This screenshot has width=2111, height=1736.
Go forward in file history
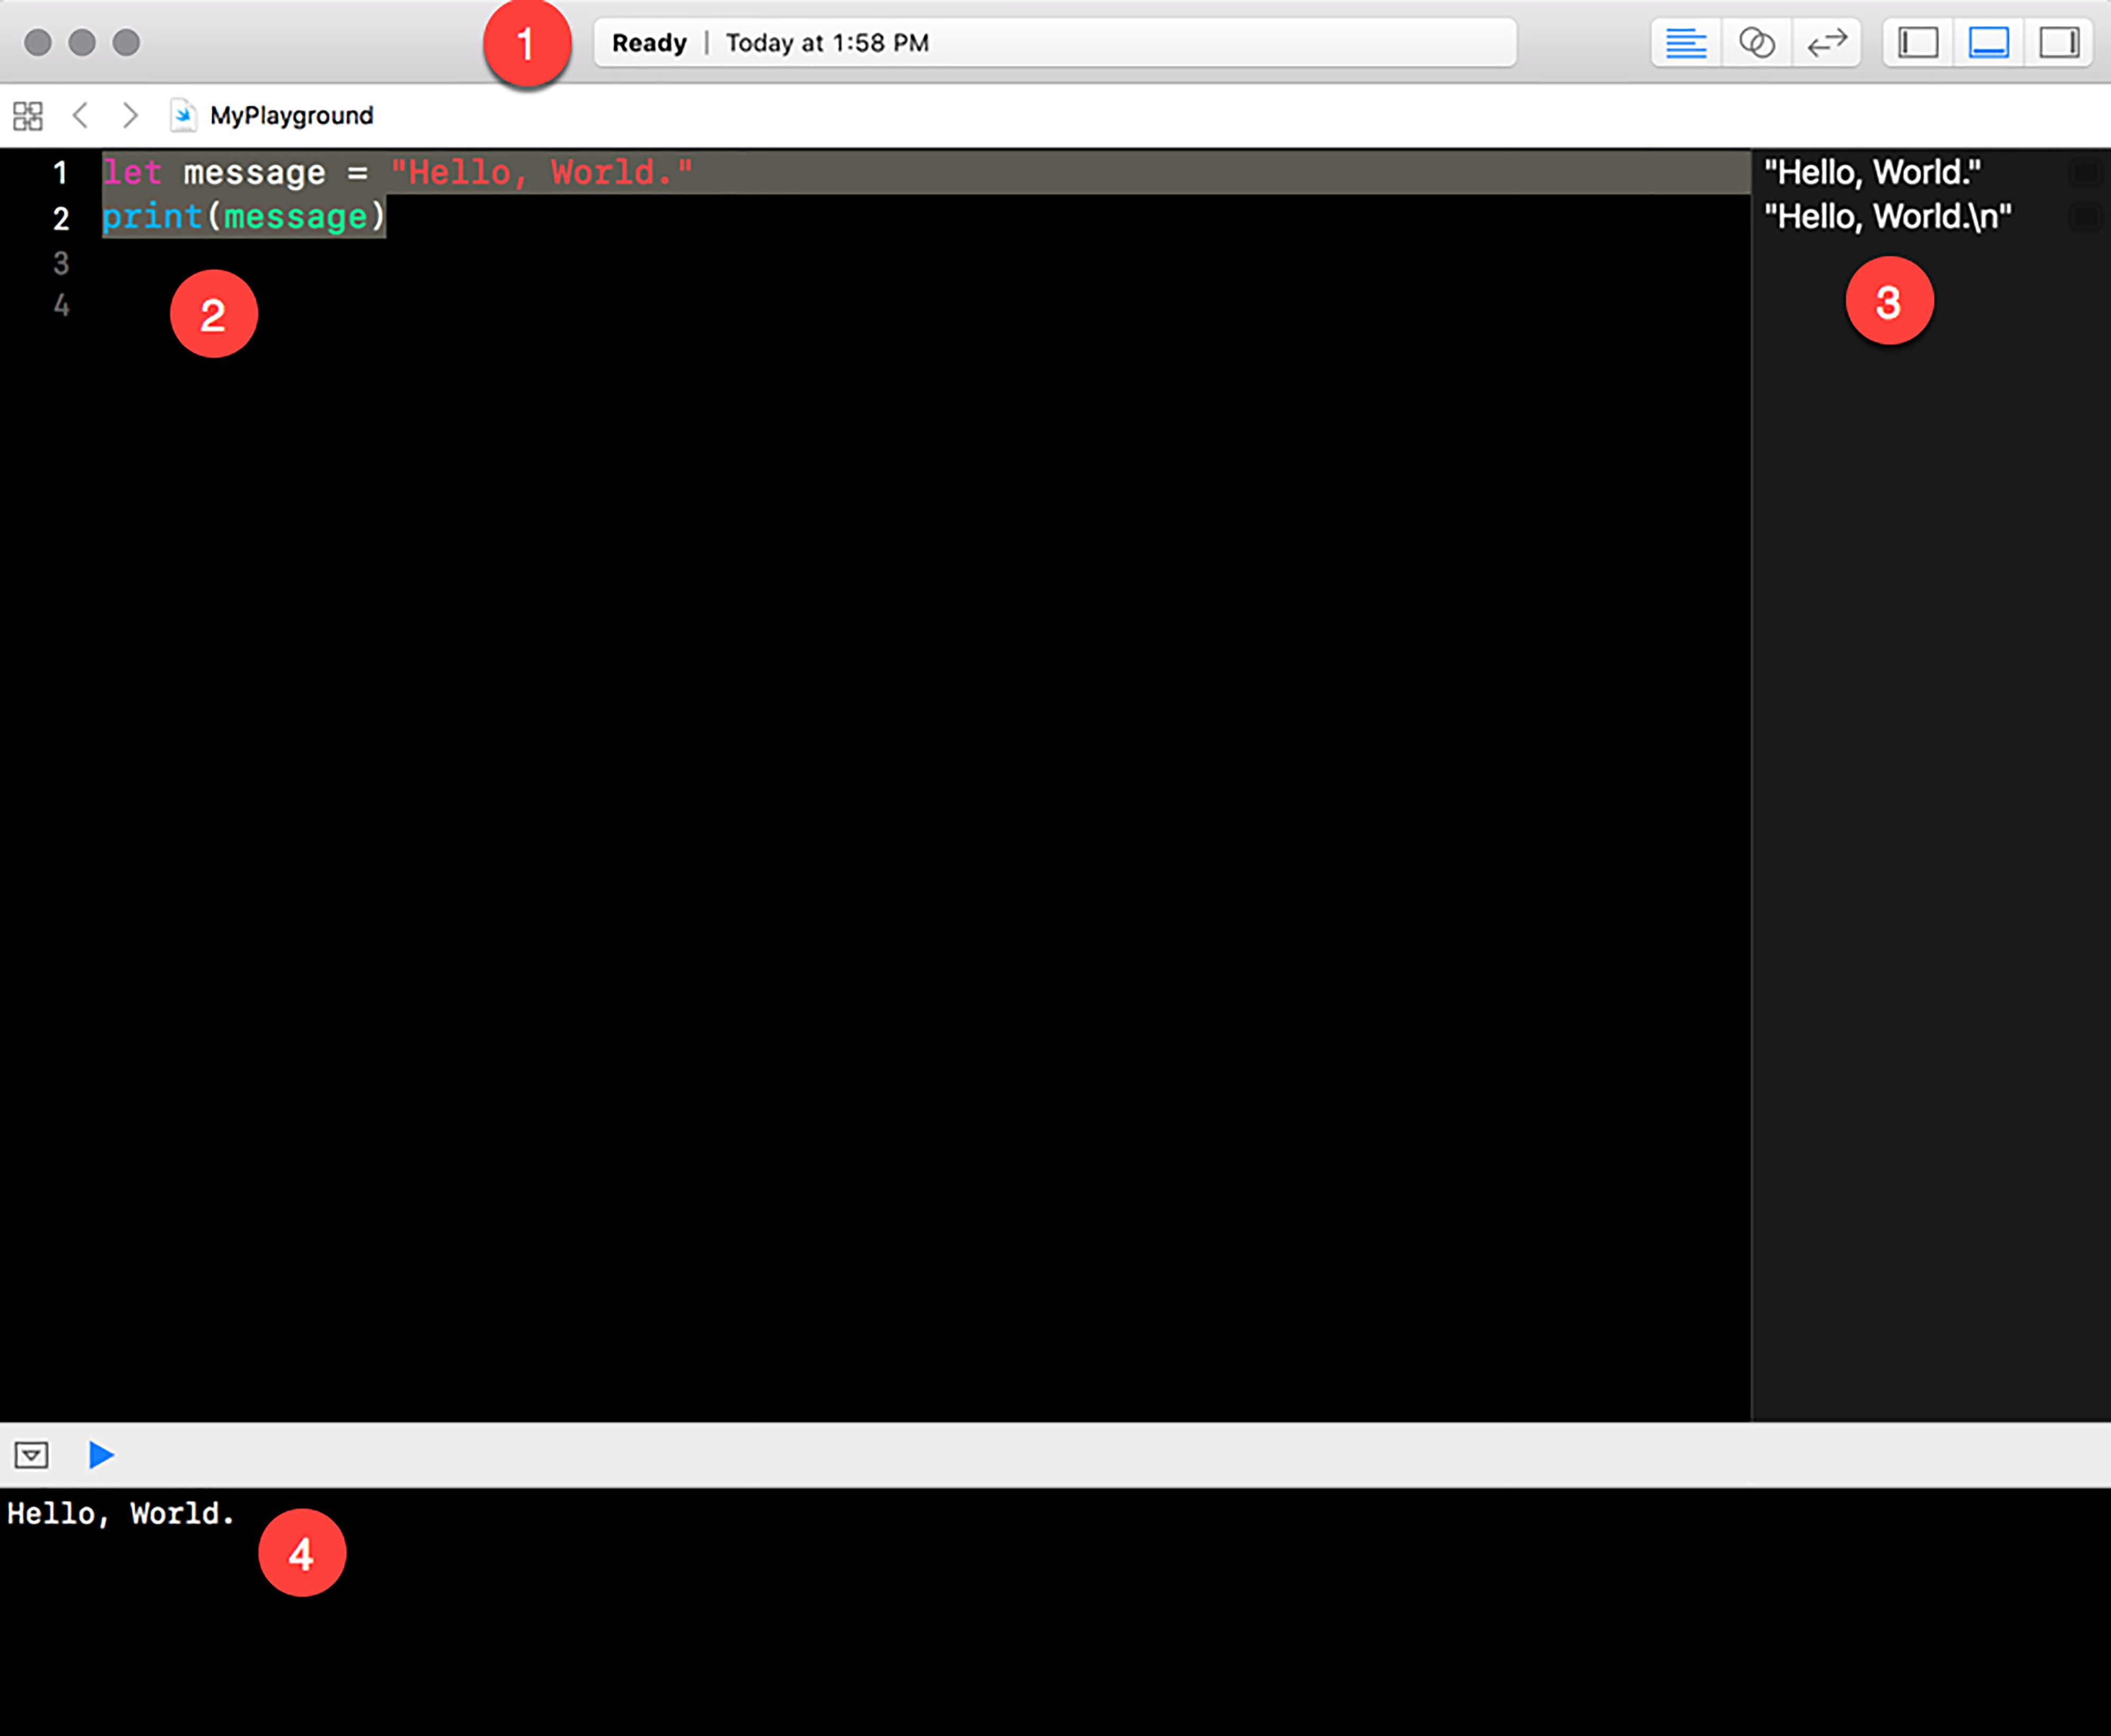click(130, 115)
